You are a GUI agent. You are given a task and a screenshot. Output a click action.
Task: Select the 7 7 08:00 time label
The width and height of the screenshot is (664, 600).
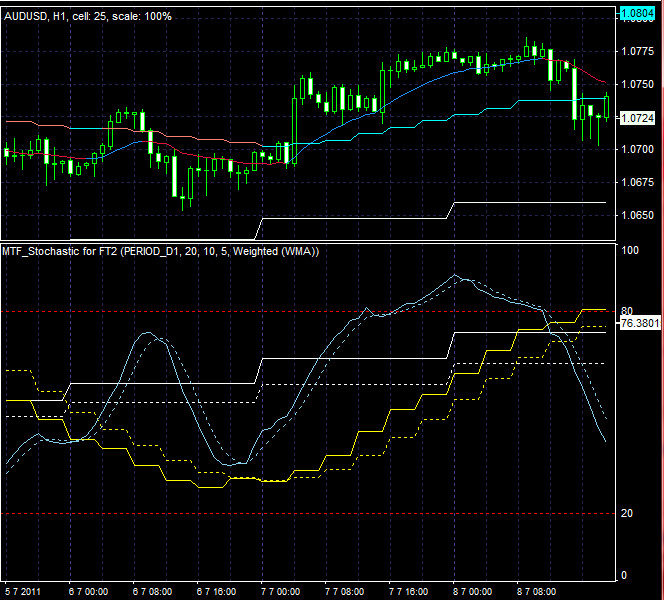tap(344, 592)
